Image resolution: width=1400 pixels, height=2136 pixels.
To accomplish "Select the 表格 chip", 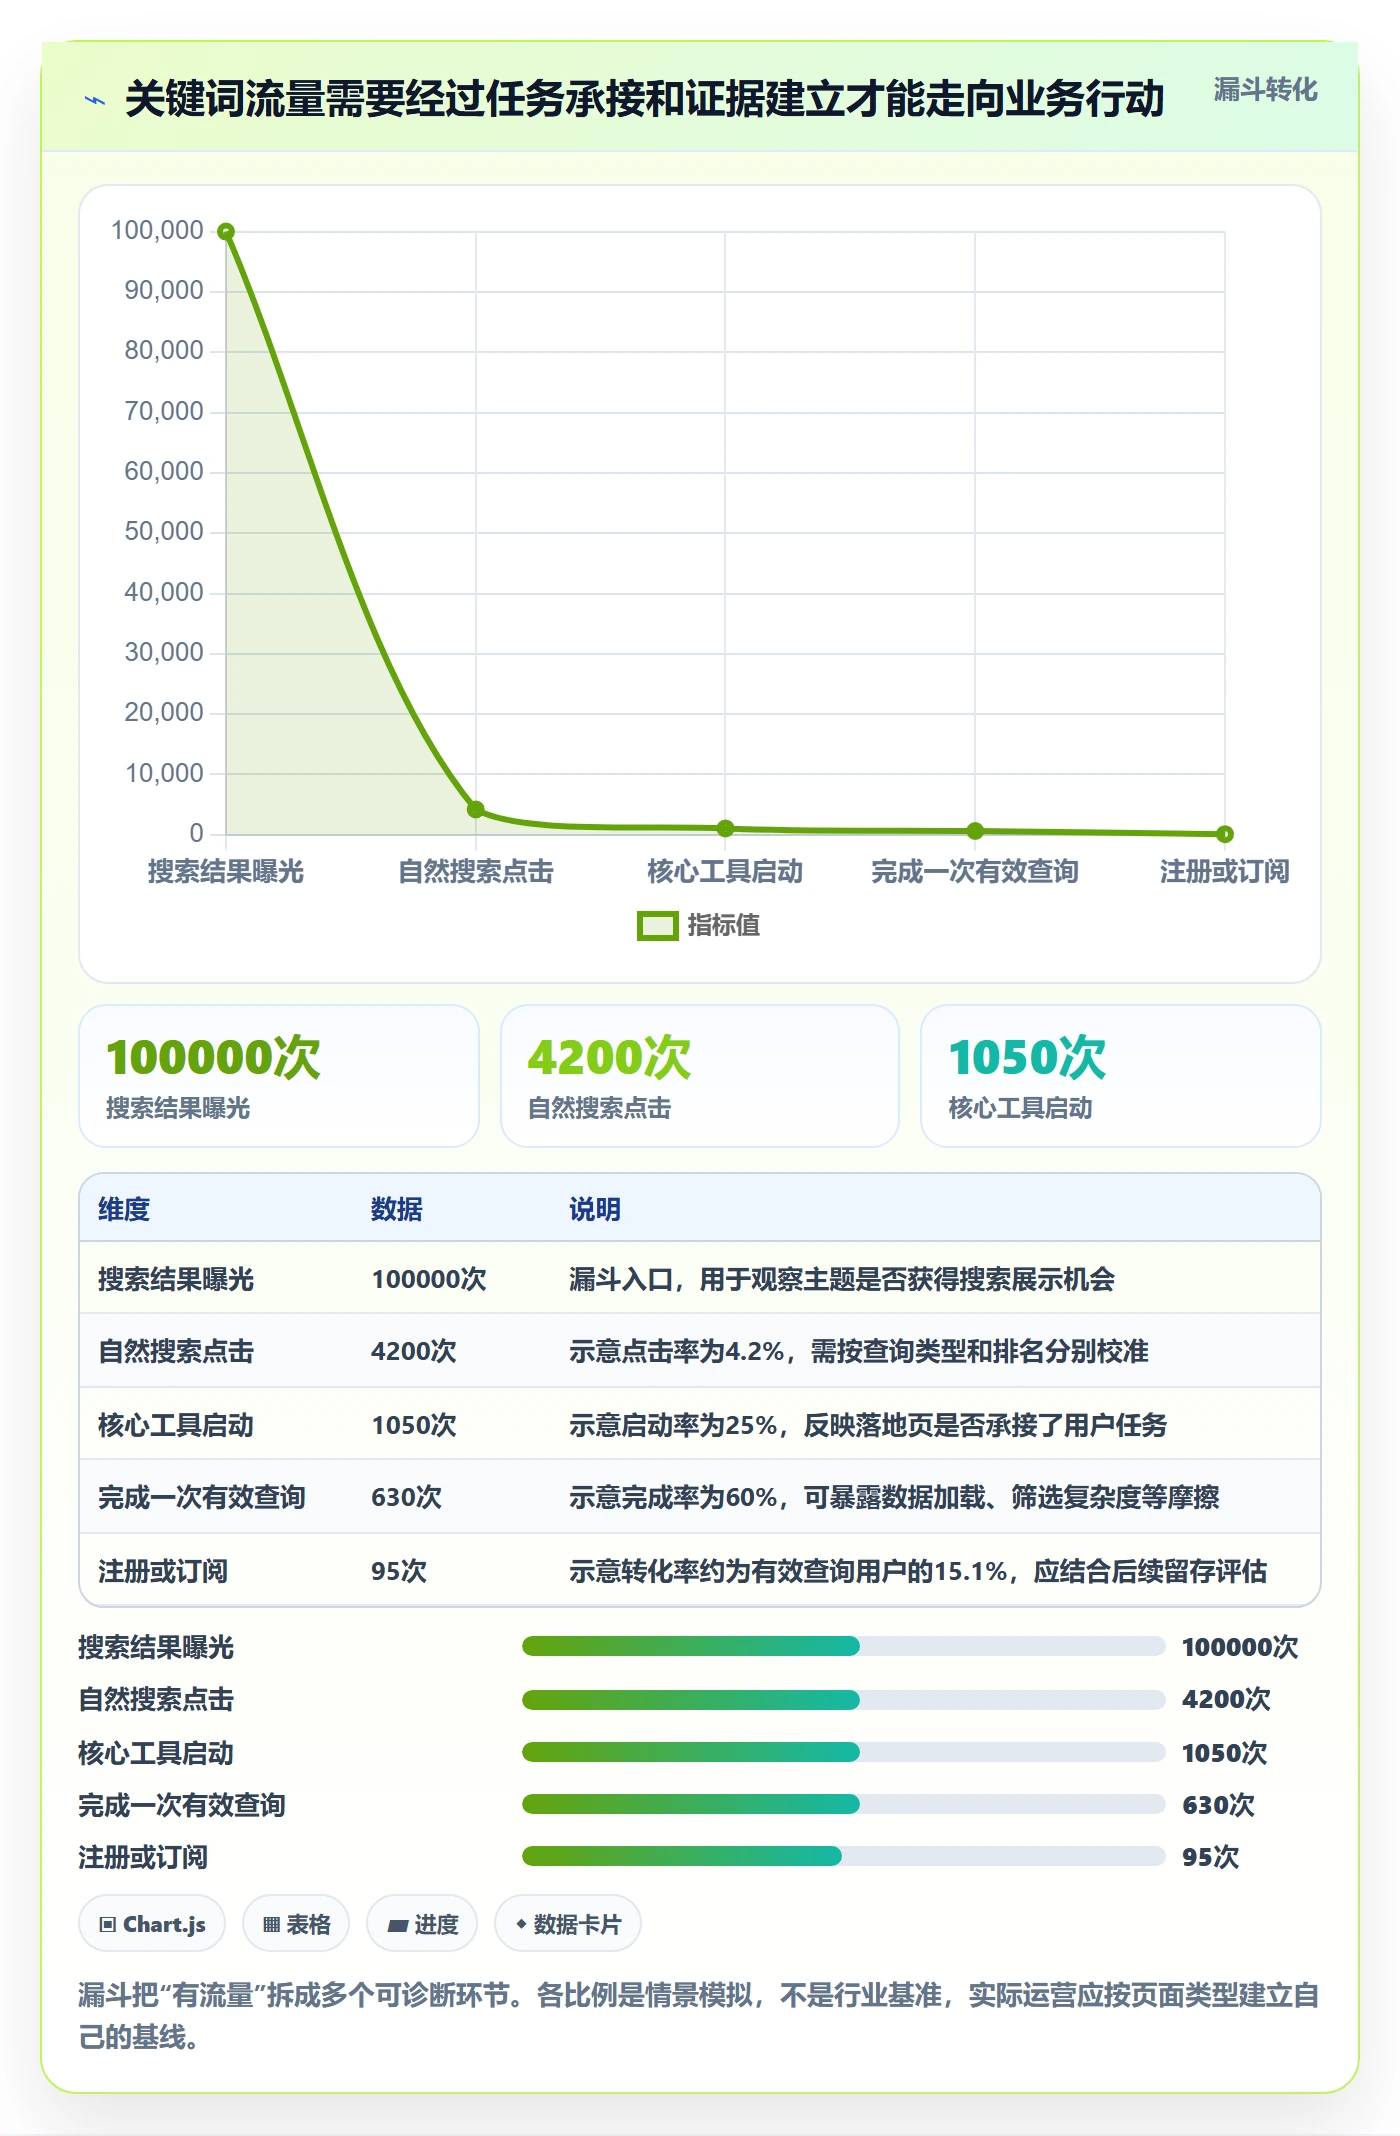I will 296,1924.
